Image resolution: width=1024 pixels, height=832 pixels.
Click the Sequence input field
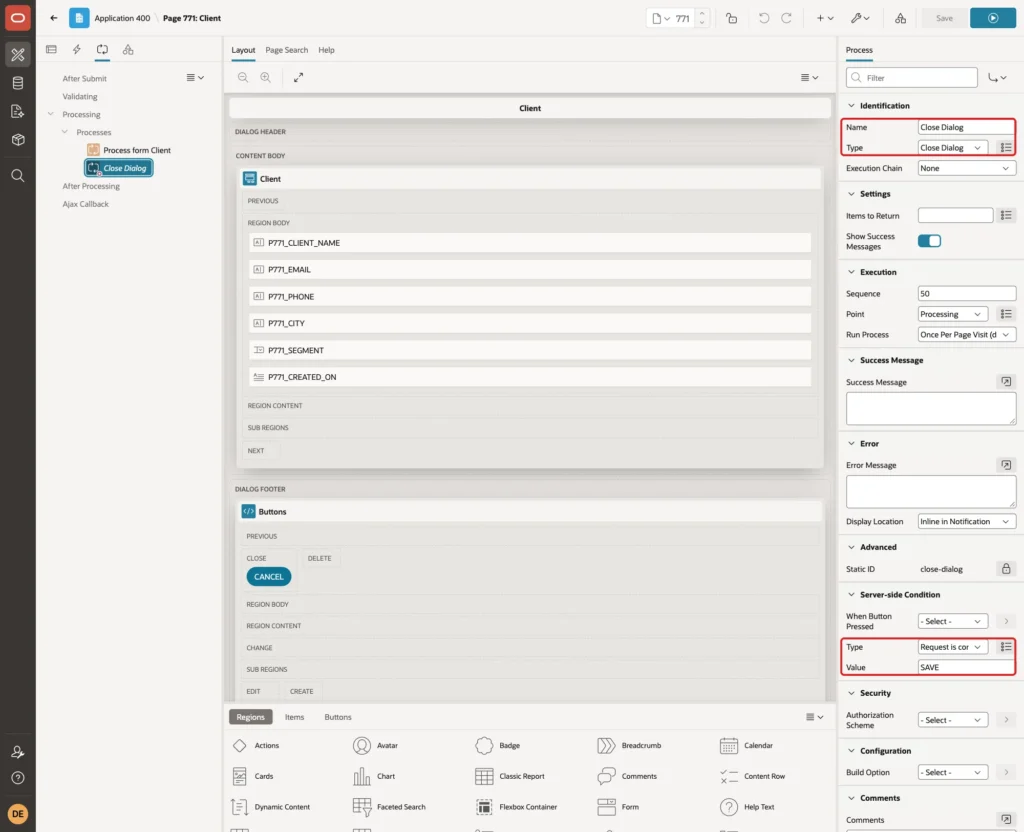point(967,294)
